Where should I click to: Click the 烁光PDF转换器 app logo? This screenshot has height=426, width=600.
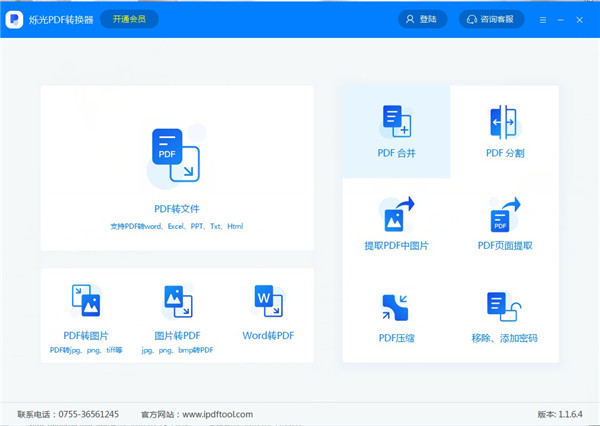(14, 19)
